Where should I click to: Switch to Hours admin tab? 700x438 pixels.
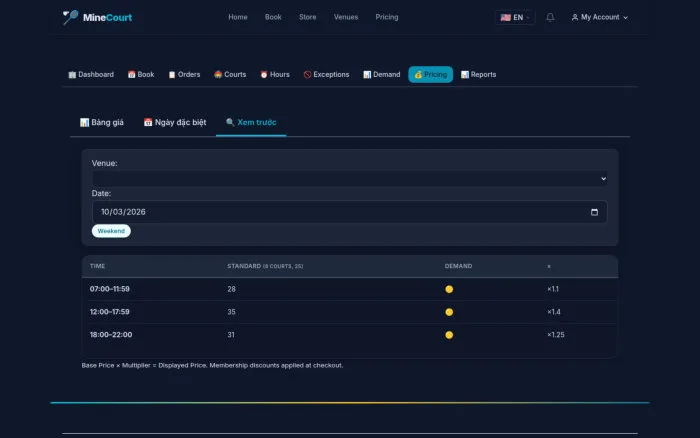[275, 75]
